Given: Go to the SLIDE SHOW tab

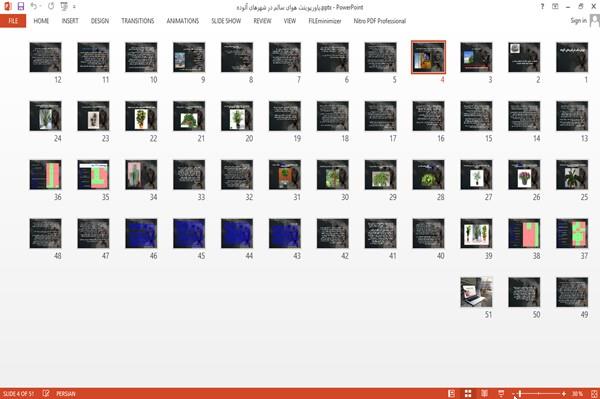Looking at the screenshot, I should [226, 21].
